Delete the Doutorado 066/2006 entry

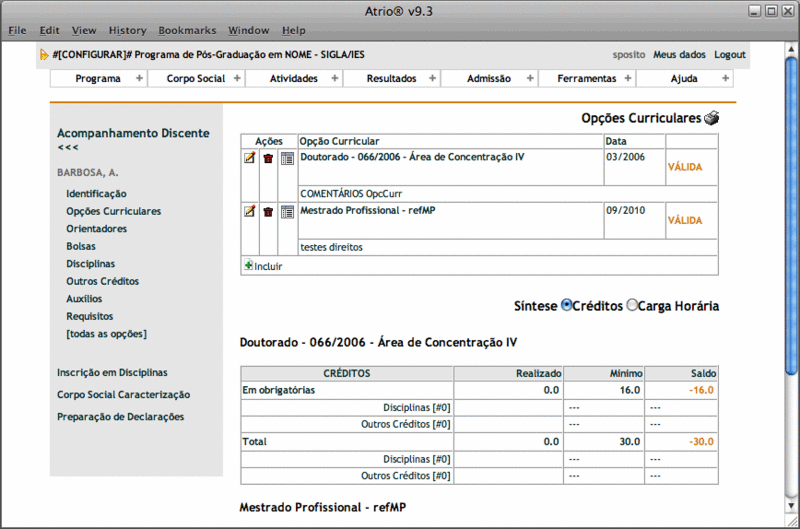click(x=268, y=158)
